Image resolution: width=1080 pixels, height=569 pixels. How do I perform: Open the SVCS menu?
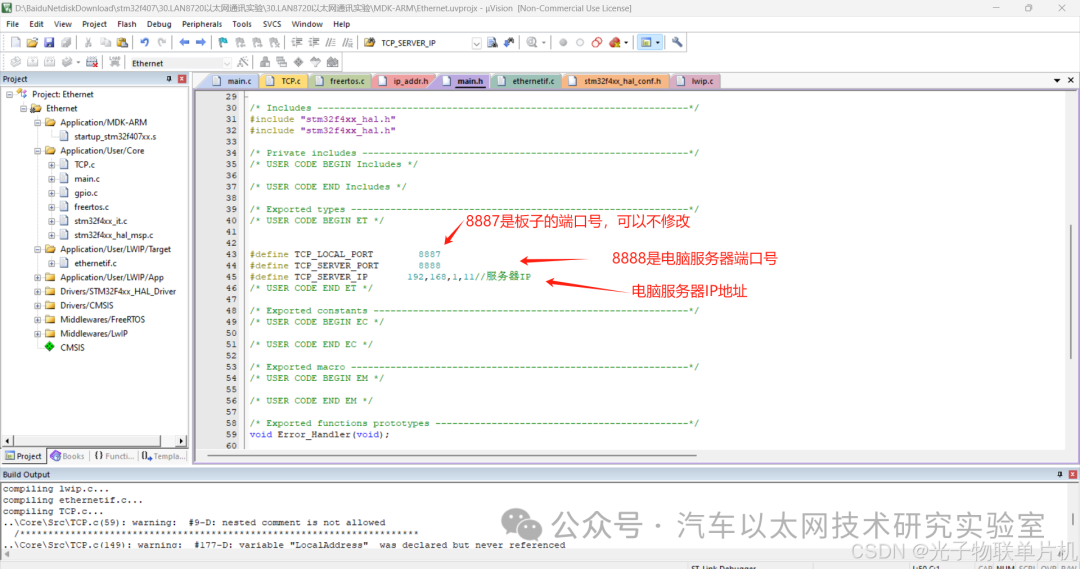[x=272, y=24]
